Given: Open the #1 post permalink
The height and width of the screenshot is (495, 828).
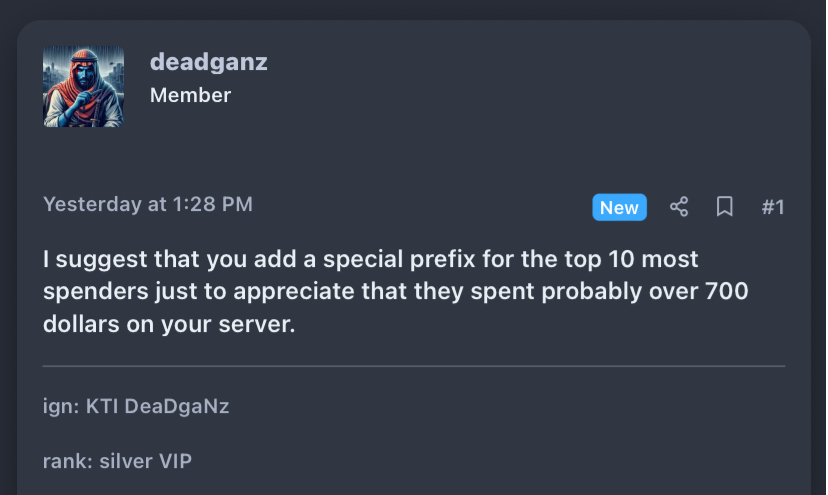Looking at the screenshot, I should click(773, 207).
